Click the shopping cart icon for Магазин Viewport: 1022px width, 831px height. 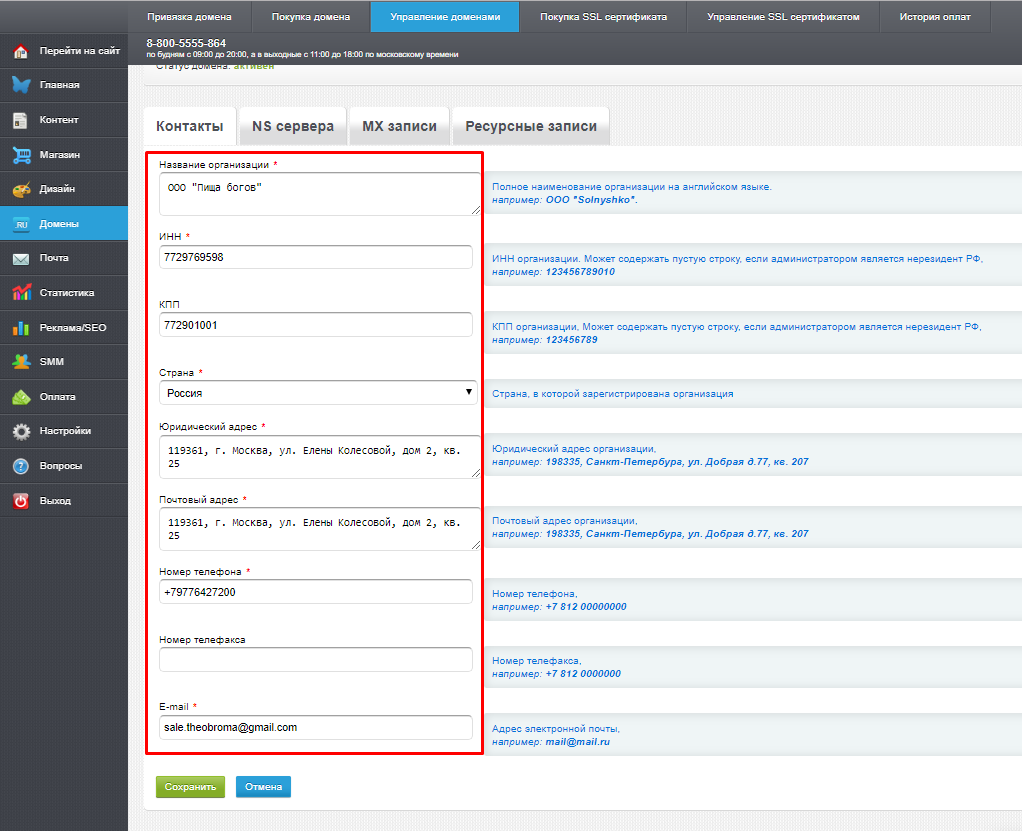pyautogui.click(x=21, y=154)
